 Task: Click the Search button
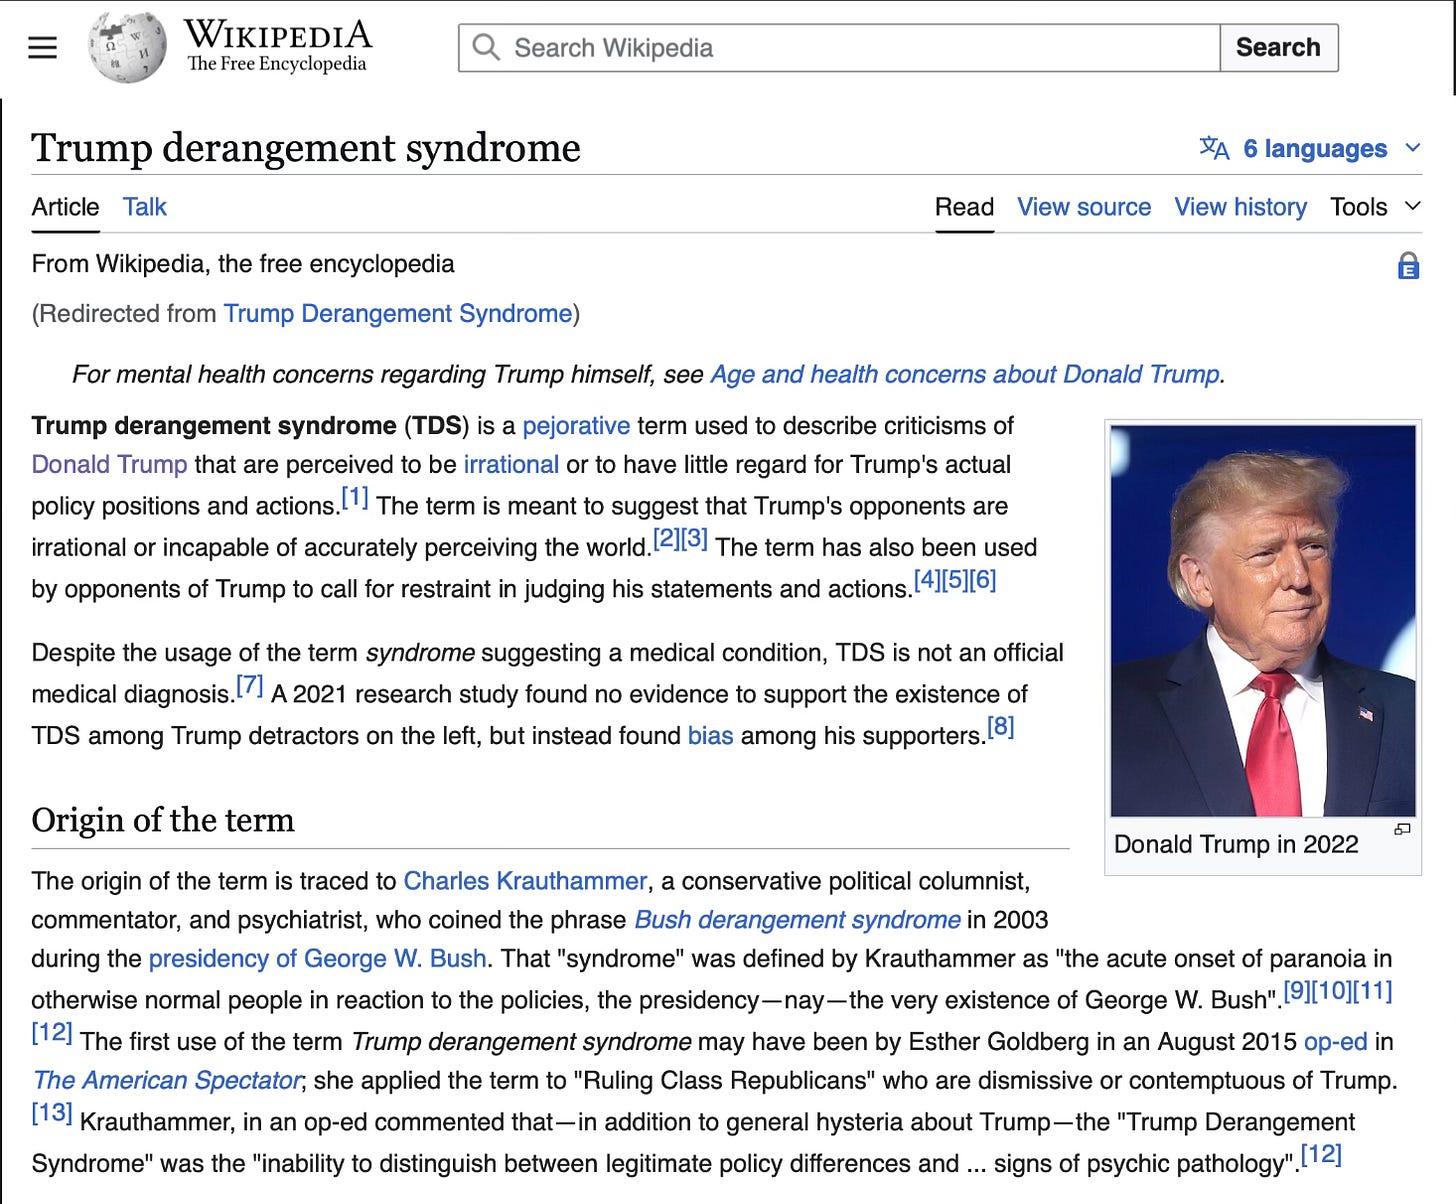click(1279, 47)
